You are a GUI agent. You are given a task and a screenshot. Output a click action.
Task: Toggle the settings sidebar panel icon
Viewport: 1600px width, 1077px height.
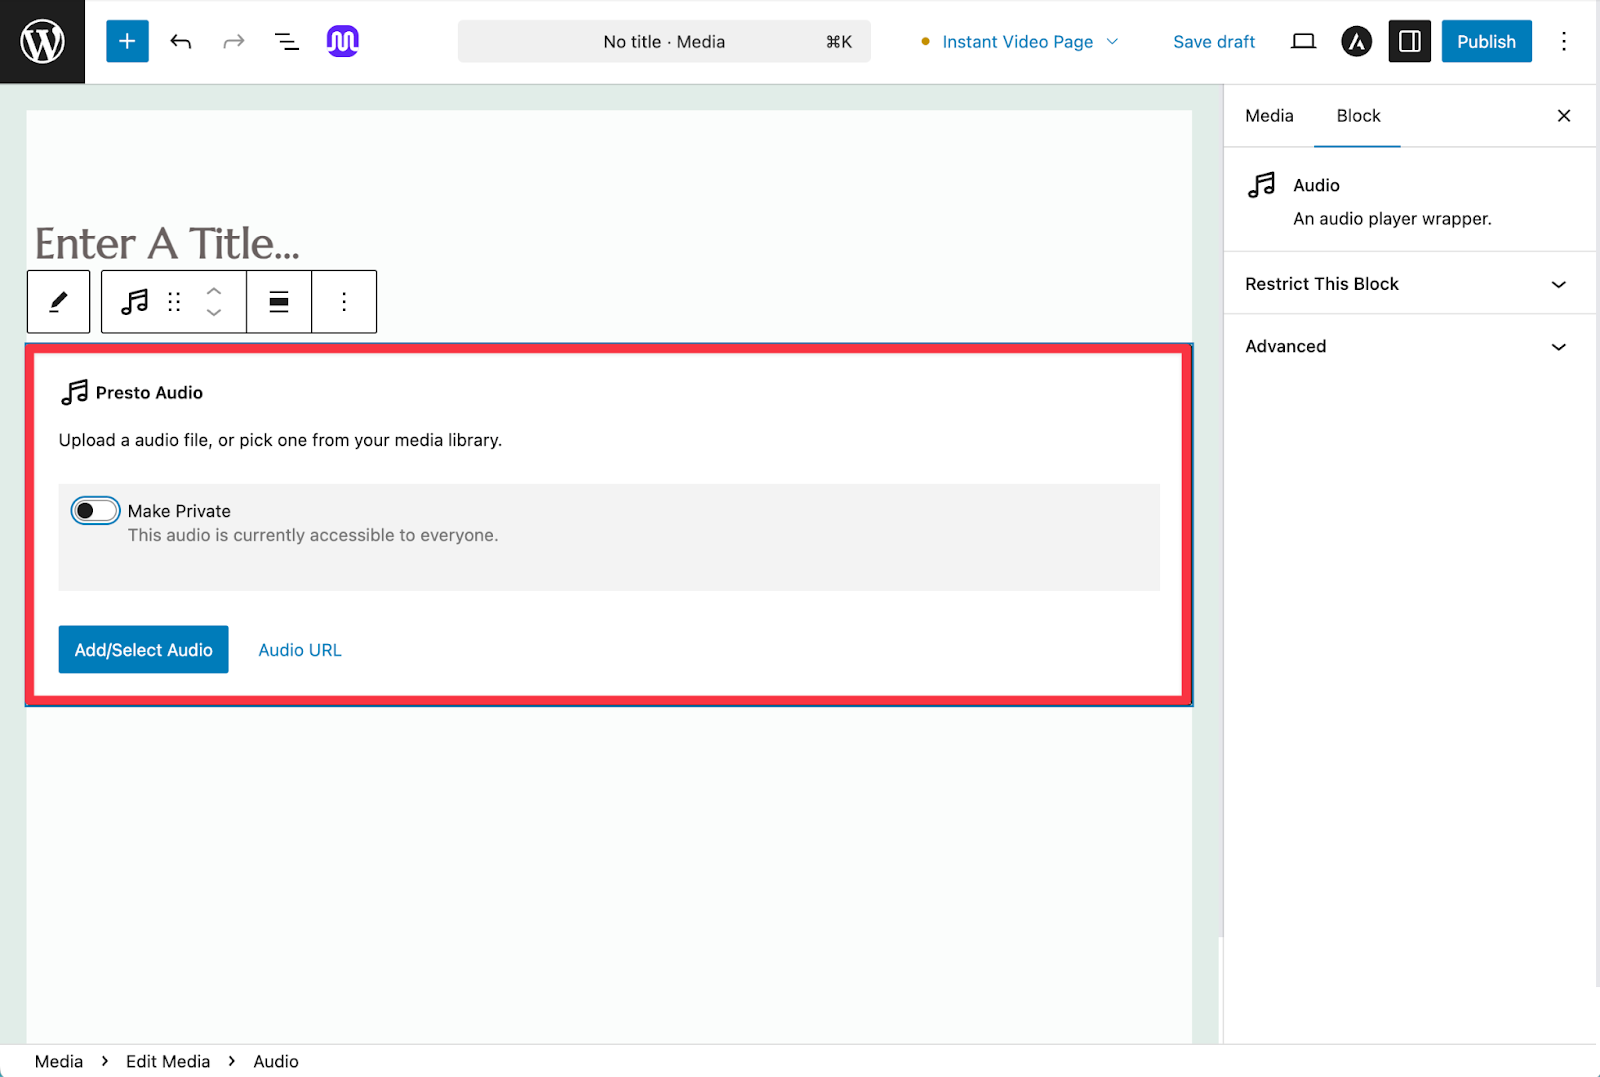(1409, 41)
